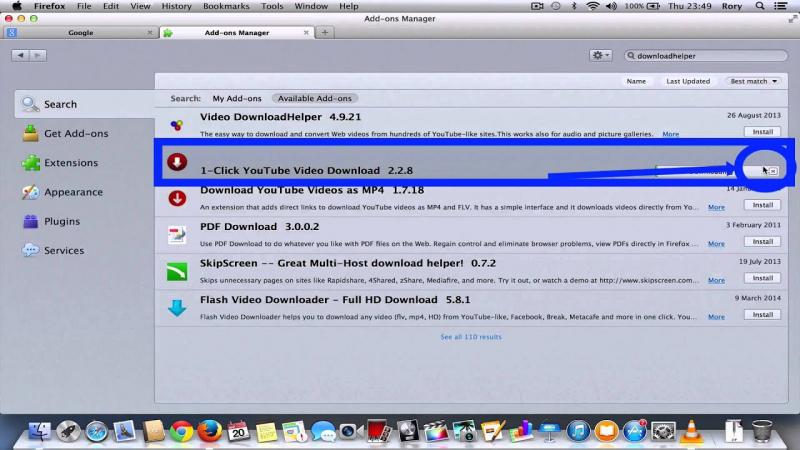Toggle full screen with the window arrows
The image size is (800, 450).
click(x=792, y=19)
